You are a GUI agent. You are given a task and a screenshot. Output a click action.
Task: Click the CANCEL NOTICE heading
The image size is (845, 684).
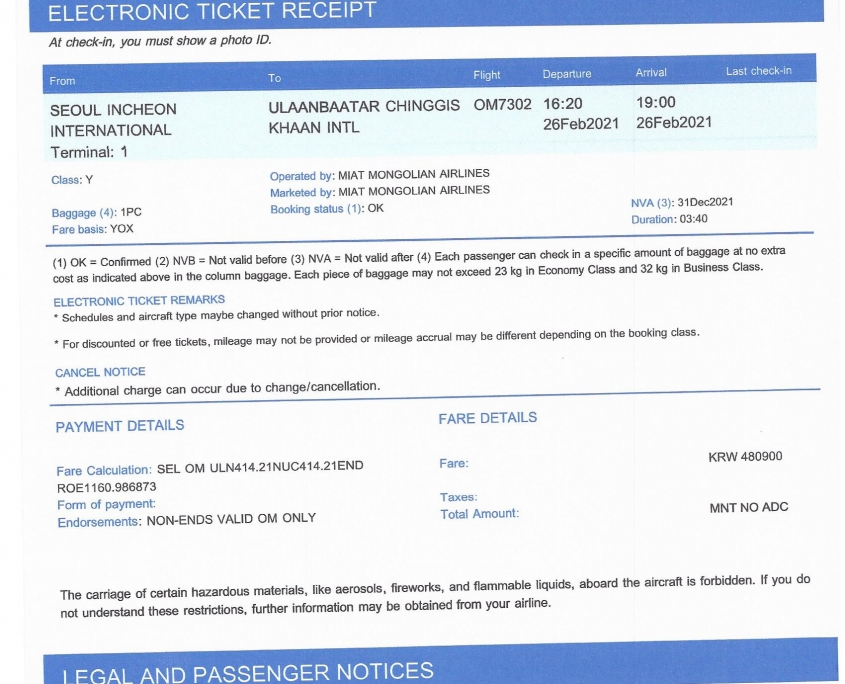(100, 372)
